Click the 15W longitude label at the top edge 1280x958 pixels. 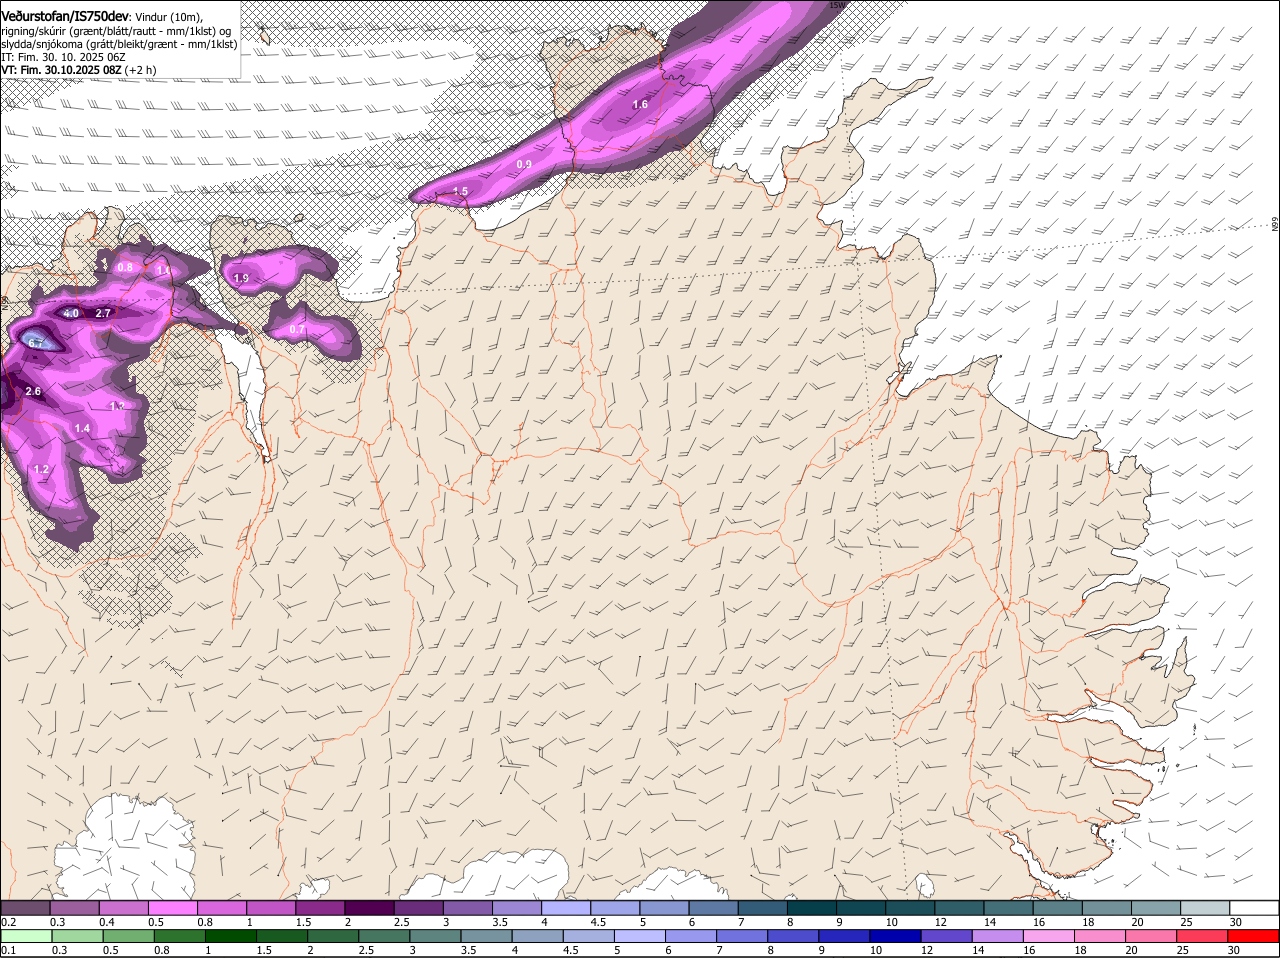[x=836, y=5]
